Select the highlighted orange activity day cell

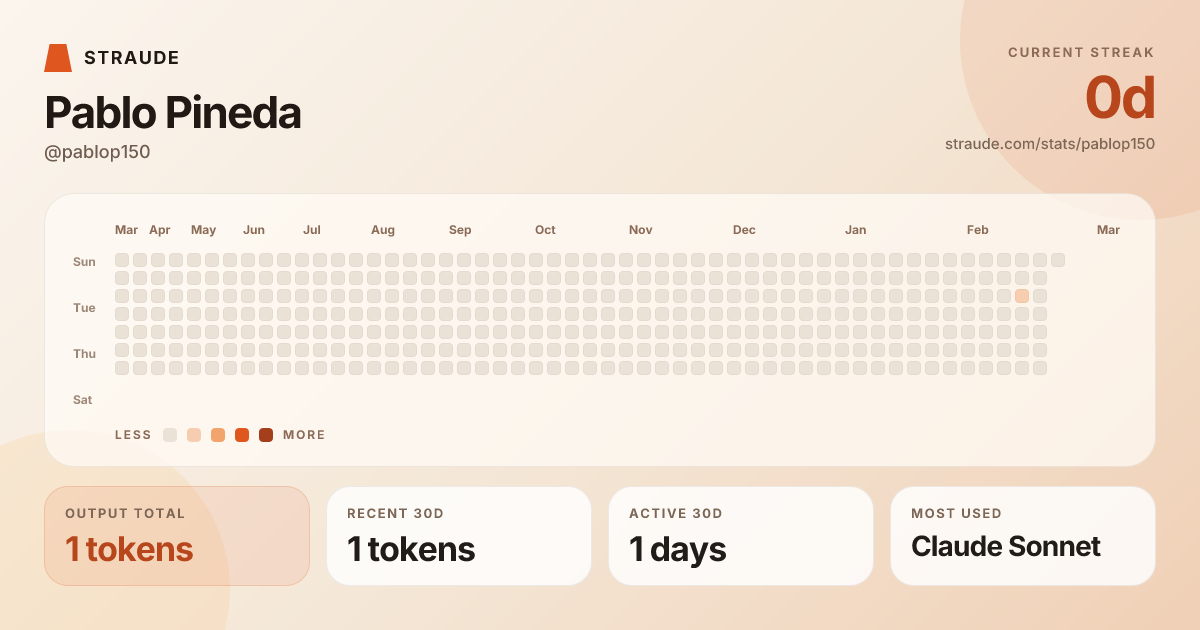[x=1022, y=296]
